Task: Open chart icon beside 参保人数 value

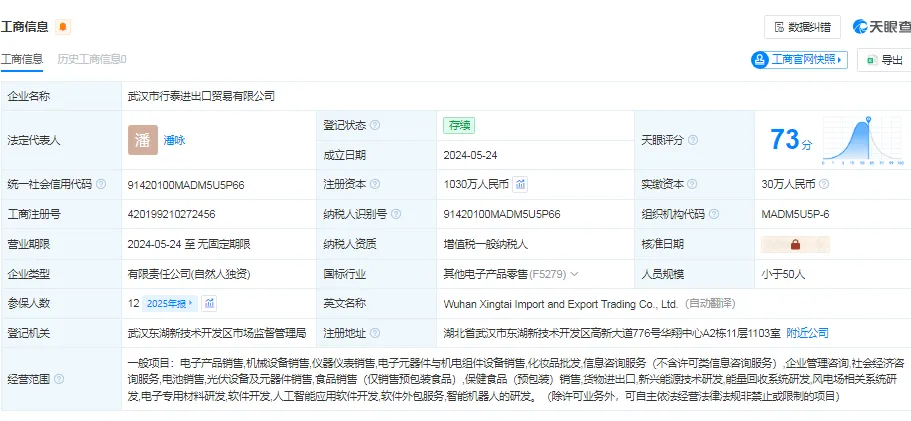Action: point(210,304)
